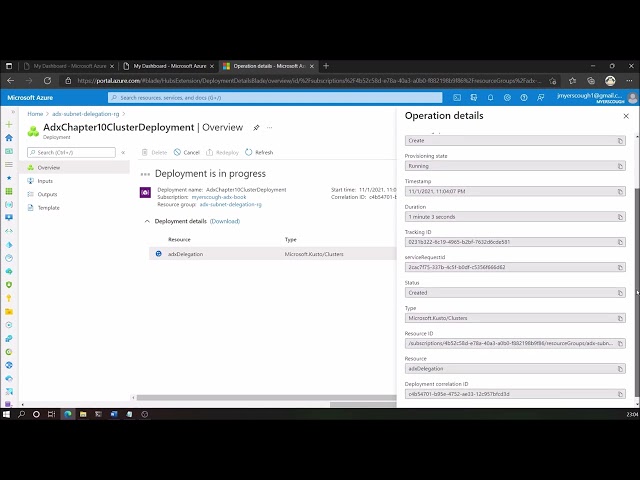Open adx-subnet-delegation-rg breadcrumb link

(x=86, y=114)
